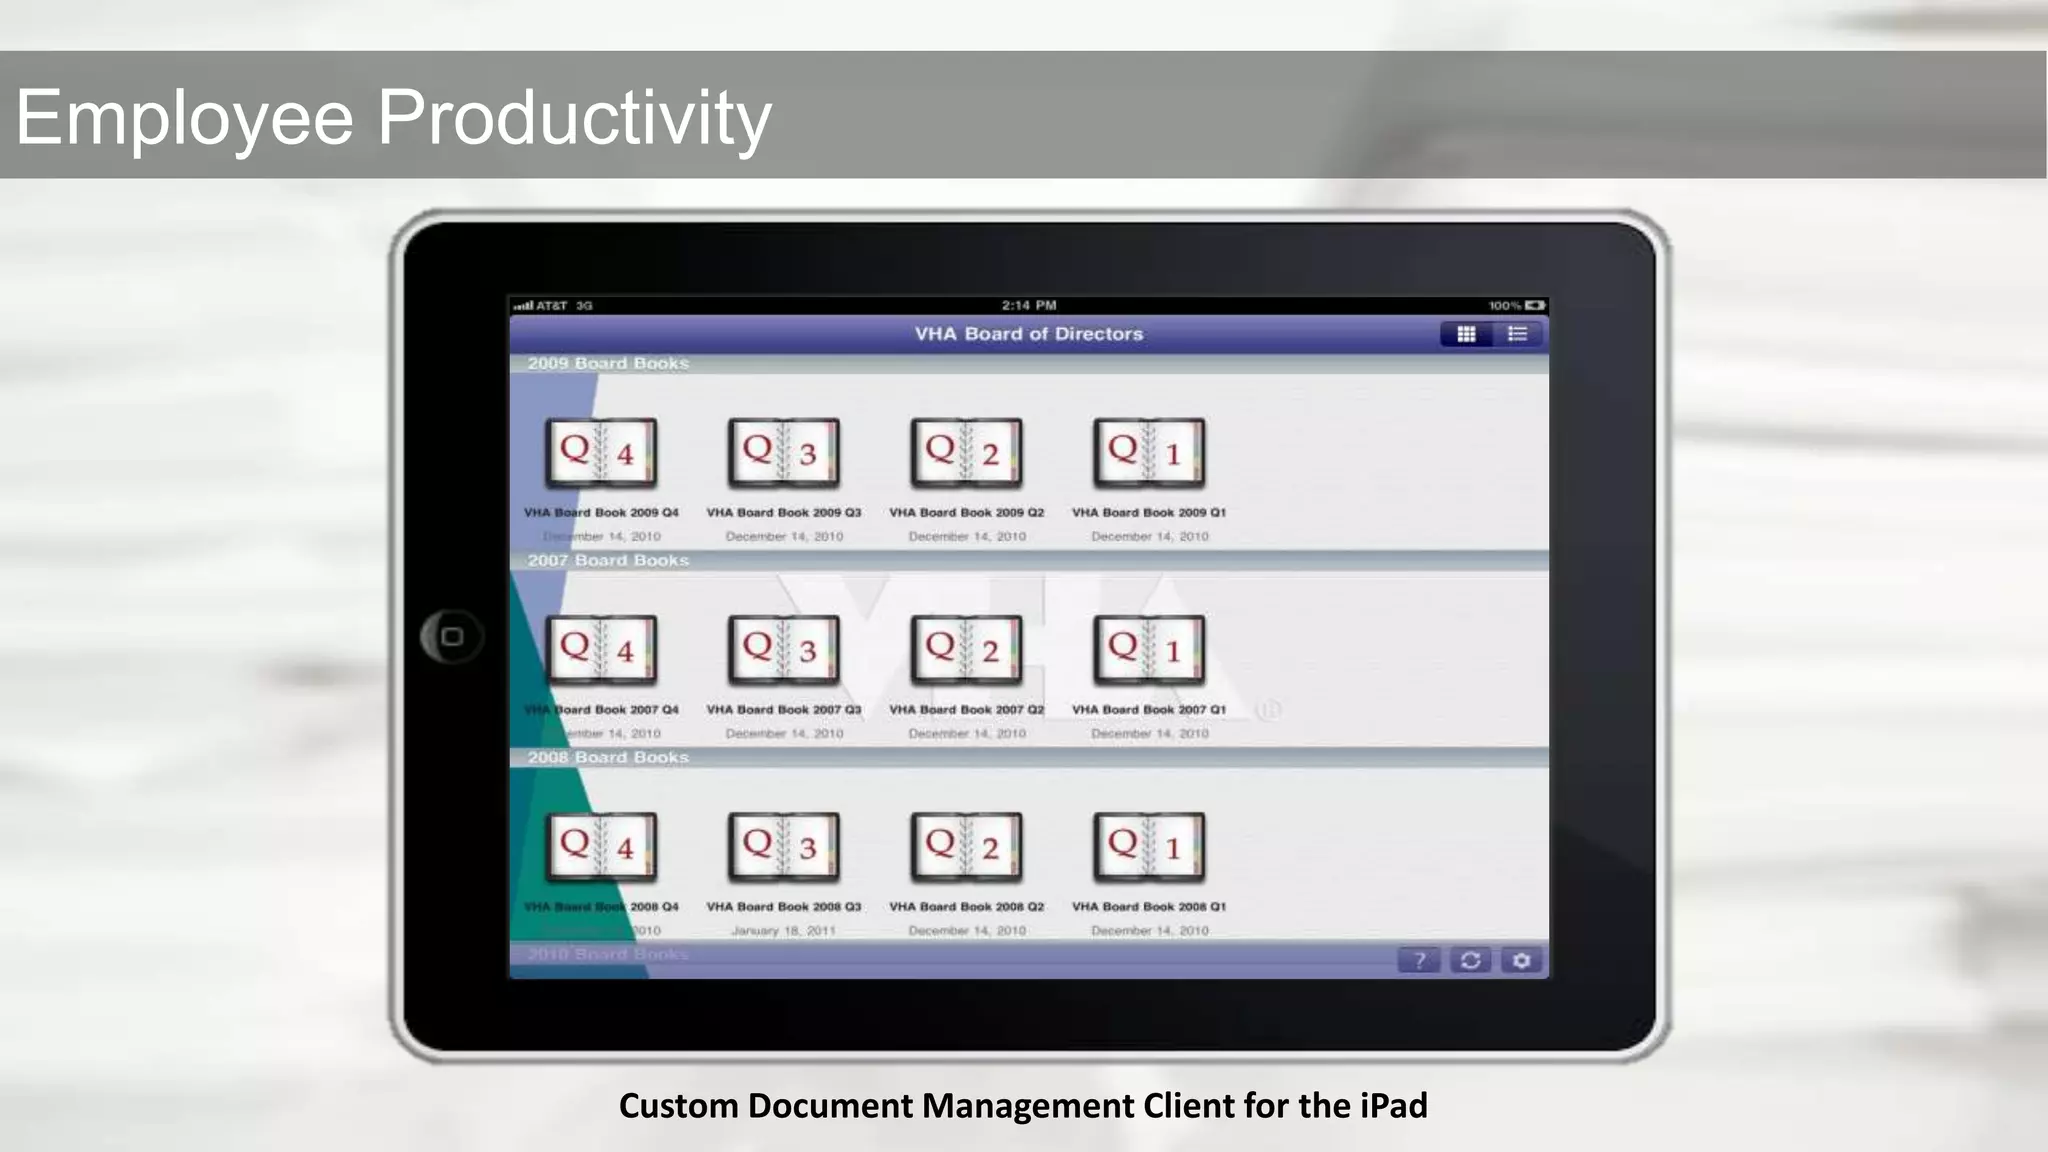Viewport: 2048px width, 1152px height.
Task: Tap the VHA Board of Directors title
Action: [1028, 334]
